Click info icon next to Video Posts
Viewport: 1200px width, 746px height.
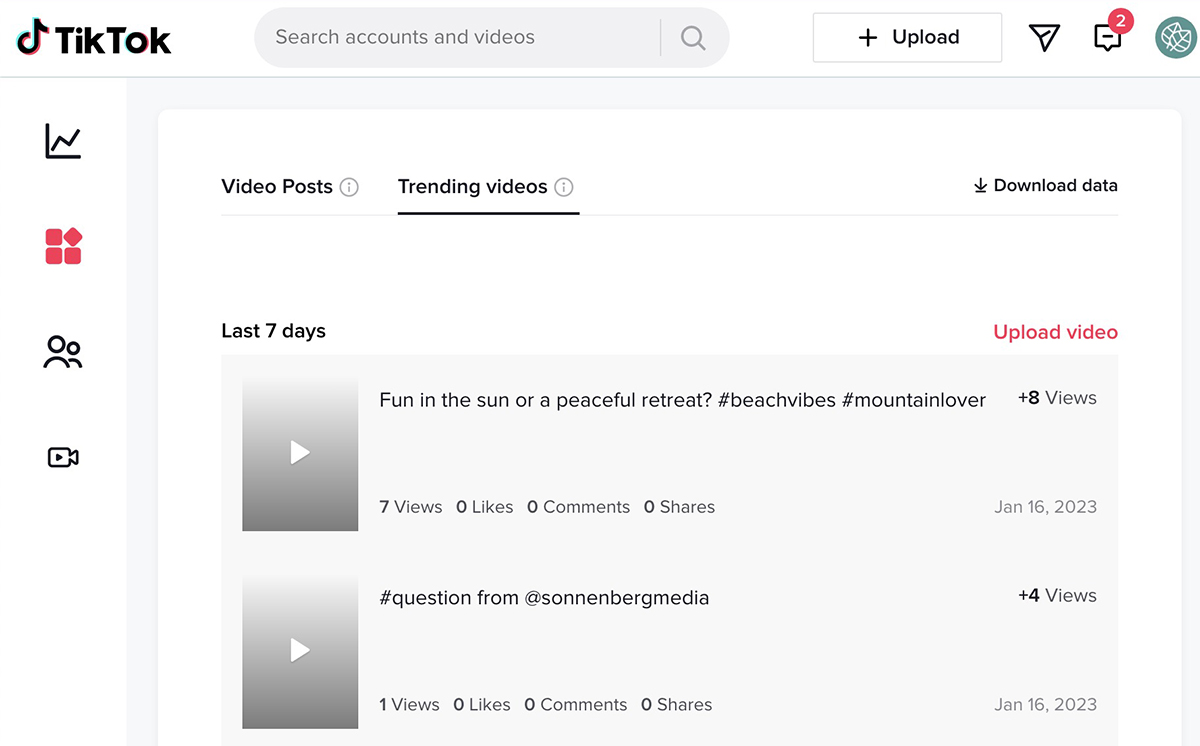tap(349, 187)
